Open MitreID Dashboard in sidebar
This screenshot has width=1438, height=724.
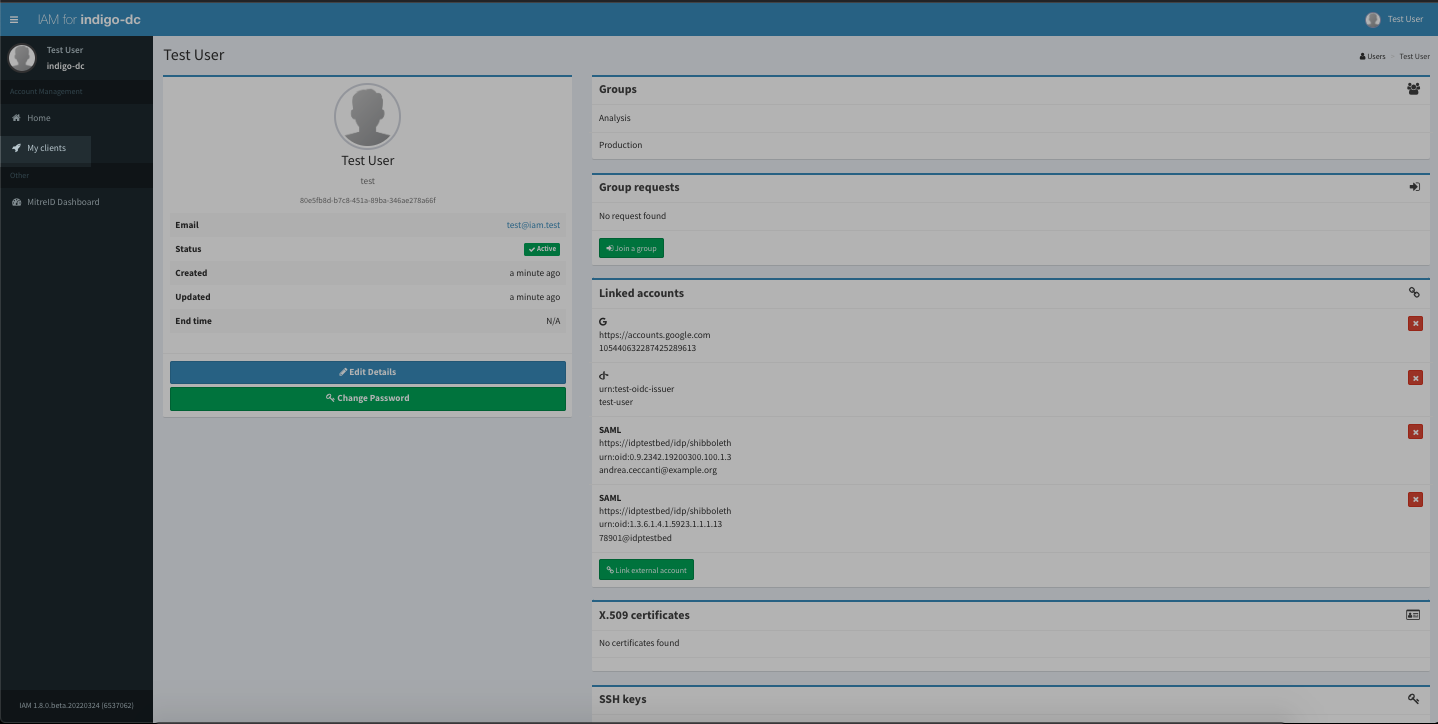[x=62, y=202]
